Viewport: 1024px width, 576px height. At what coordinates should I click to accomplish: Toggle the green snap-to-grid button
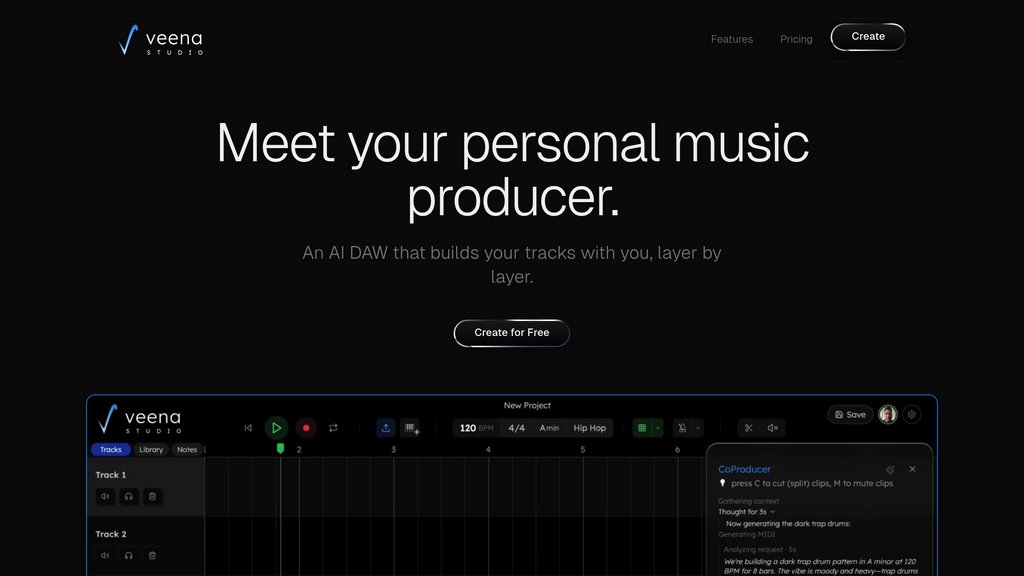tap(642, 428)
